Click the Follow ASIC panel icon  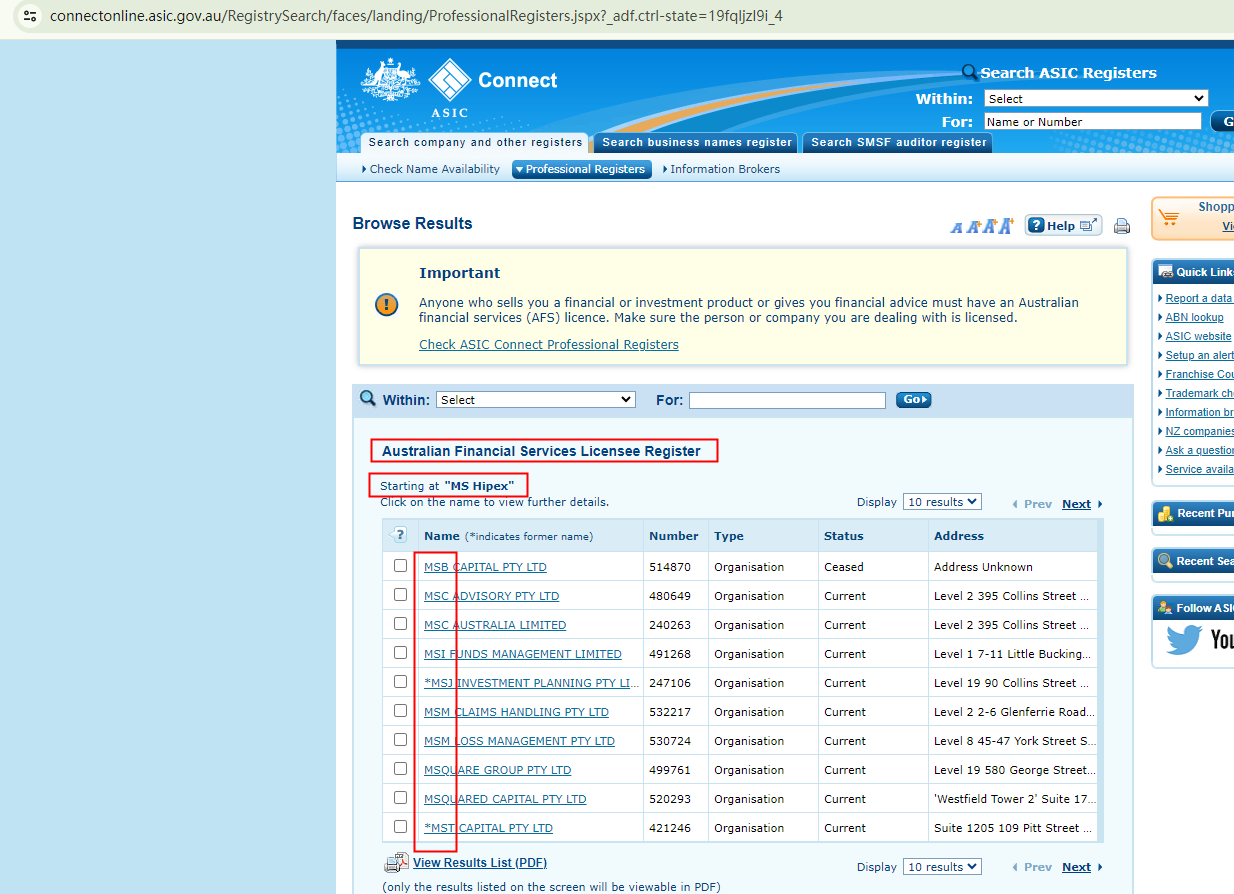coord(1165,607)
